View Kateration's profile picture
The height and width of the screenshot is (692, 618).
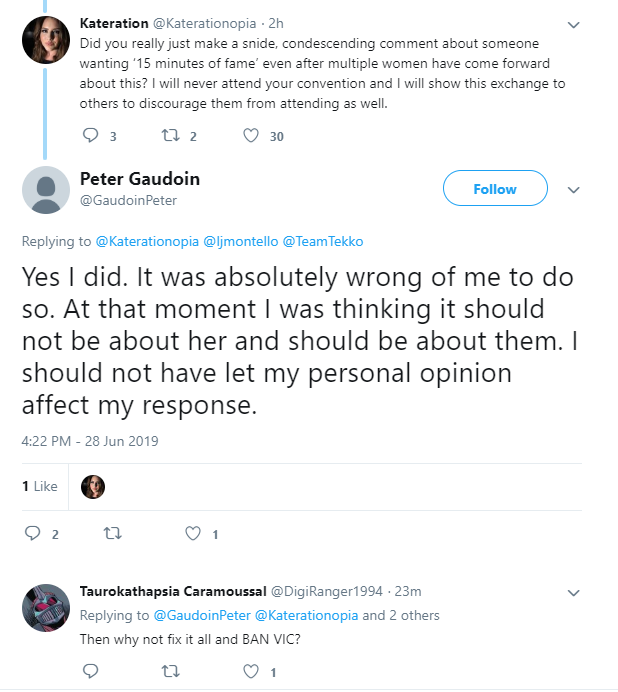pos(46,40)
